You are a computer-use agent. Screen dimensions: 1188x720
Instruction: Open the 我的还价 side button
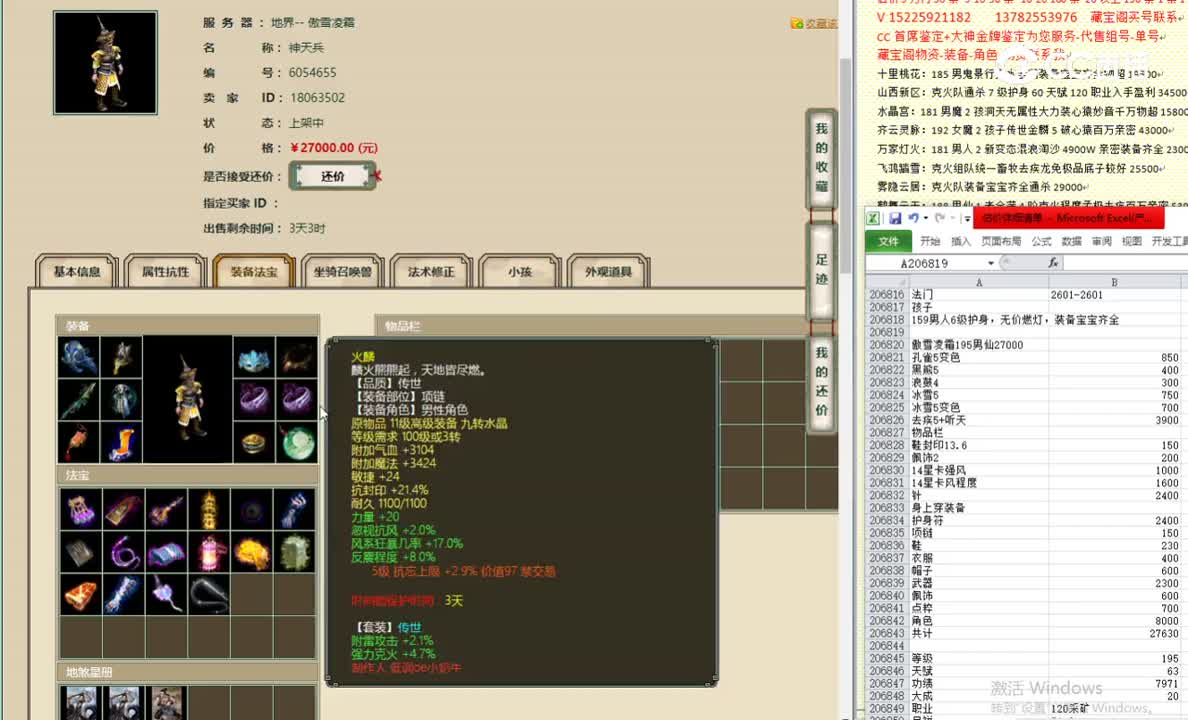(x=821, y=382)
